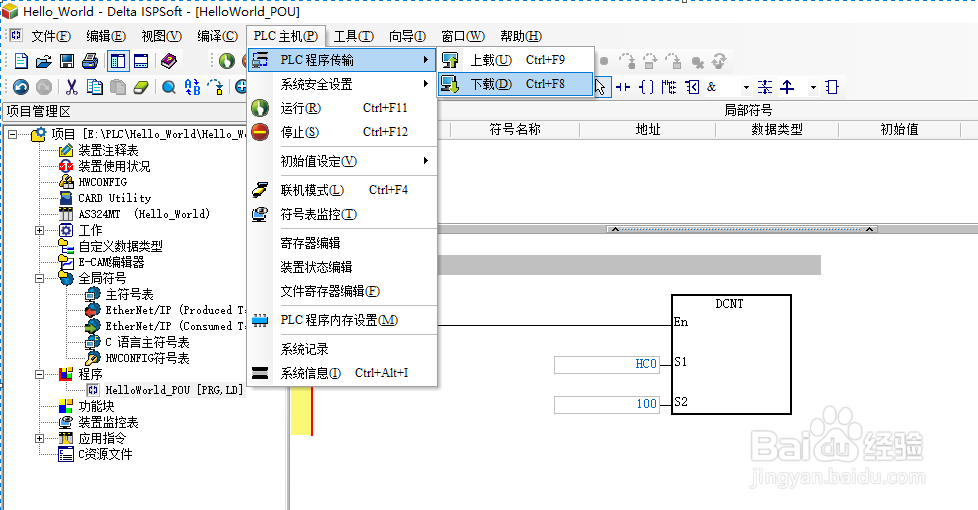978x510 pixels.
Task: Click the Print toolbar icon
Action: [90, 60]
